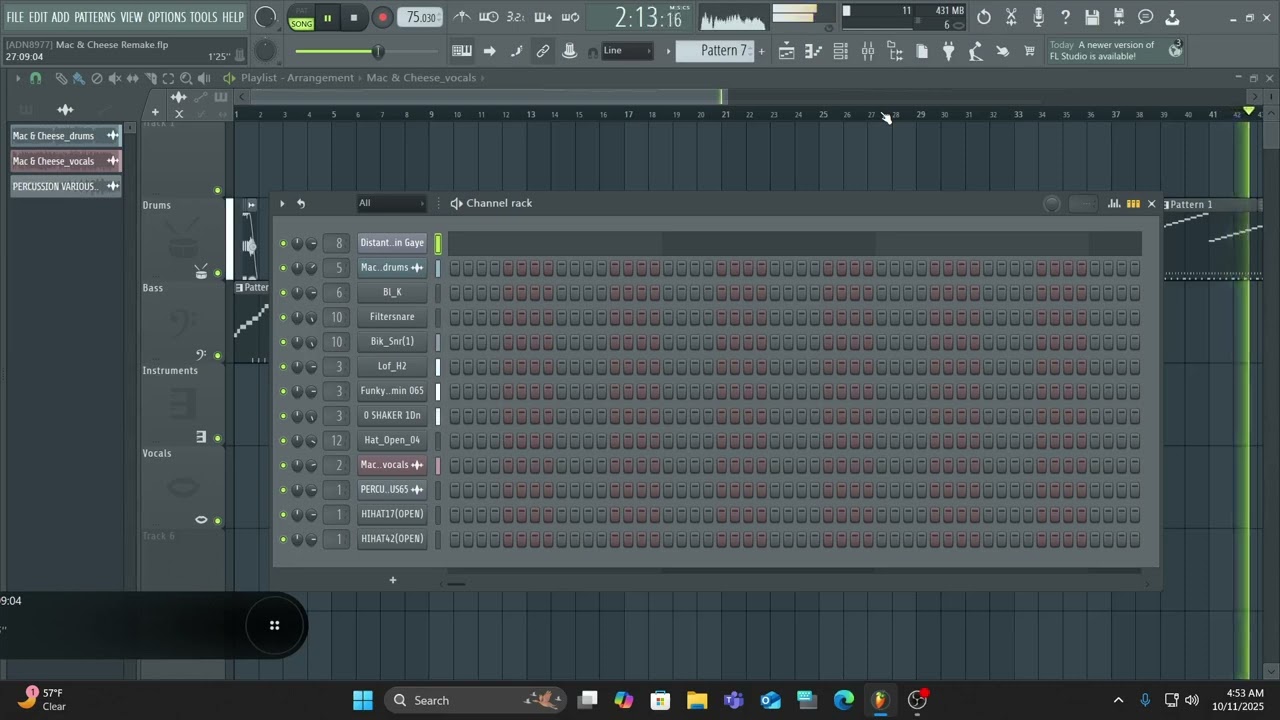Open the Pattern 7 selector
Screen dimensions: 1280x720
point(716,51)
